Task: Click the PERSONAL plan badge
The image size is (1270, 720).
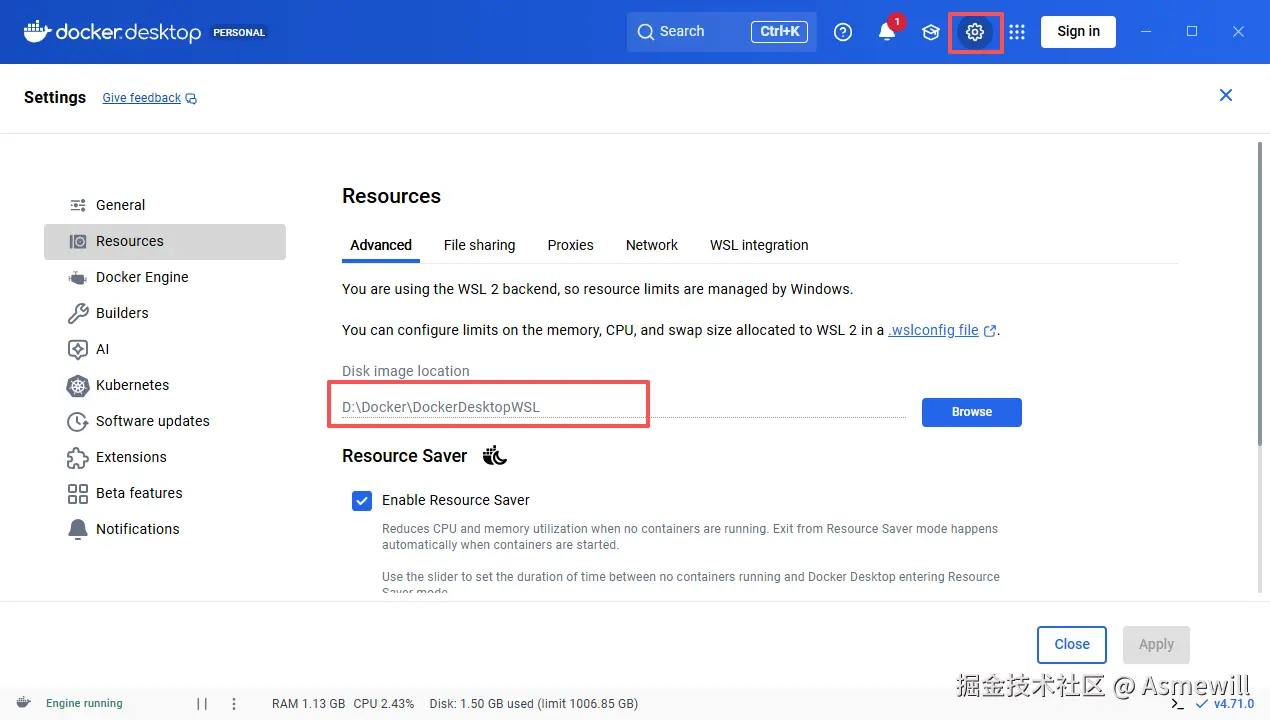Action: [239, 32]
